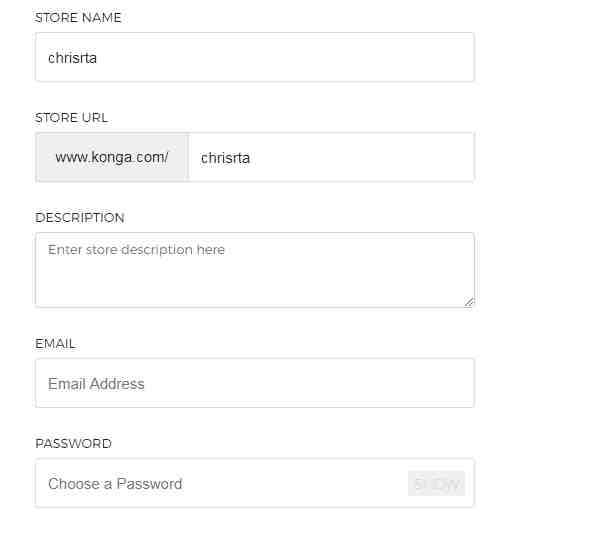The image size is (589, 534).
Task: Click the textarea resize handle icon
Action: pyautogui.click(x=469, y=302)
